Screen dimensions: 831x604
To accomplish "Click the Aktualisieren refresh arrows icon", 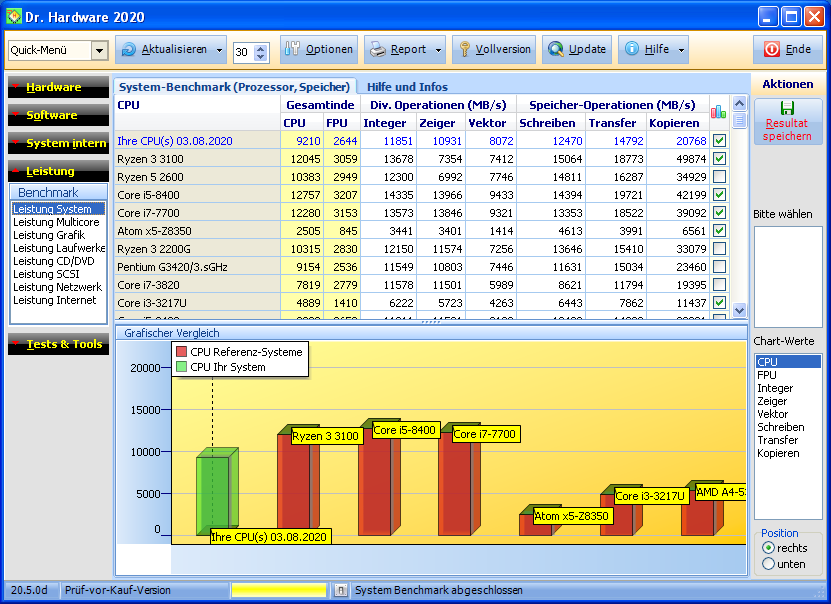I will (128, 49).
